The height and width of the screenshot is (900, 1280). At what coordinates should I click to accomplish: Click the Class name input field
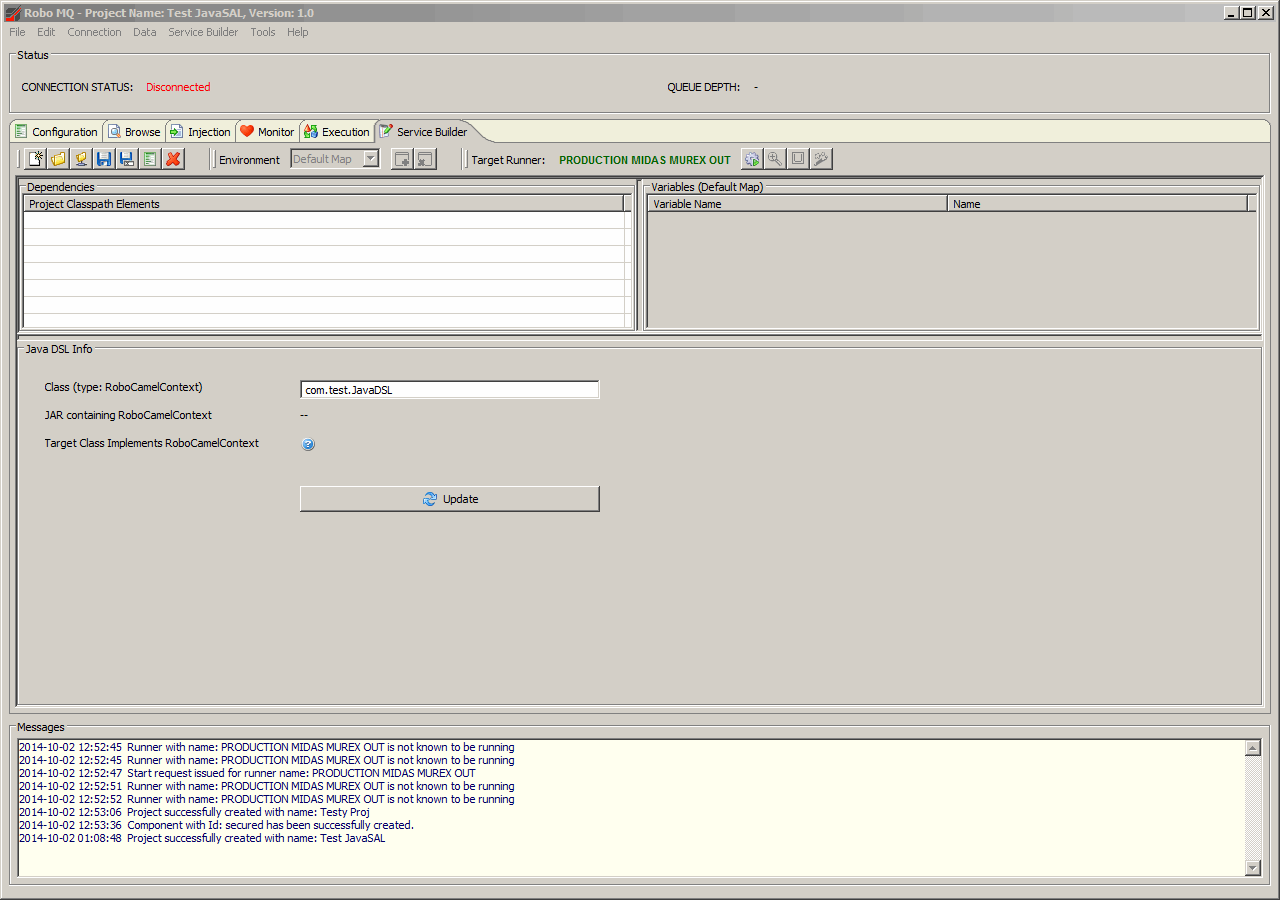(x=449, y=390)
